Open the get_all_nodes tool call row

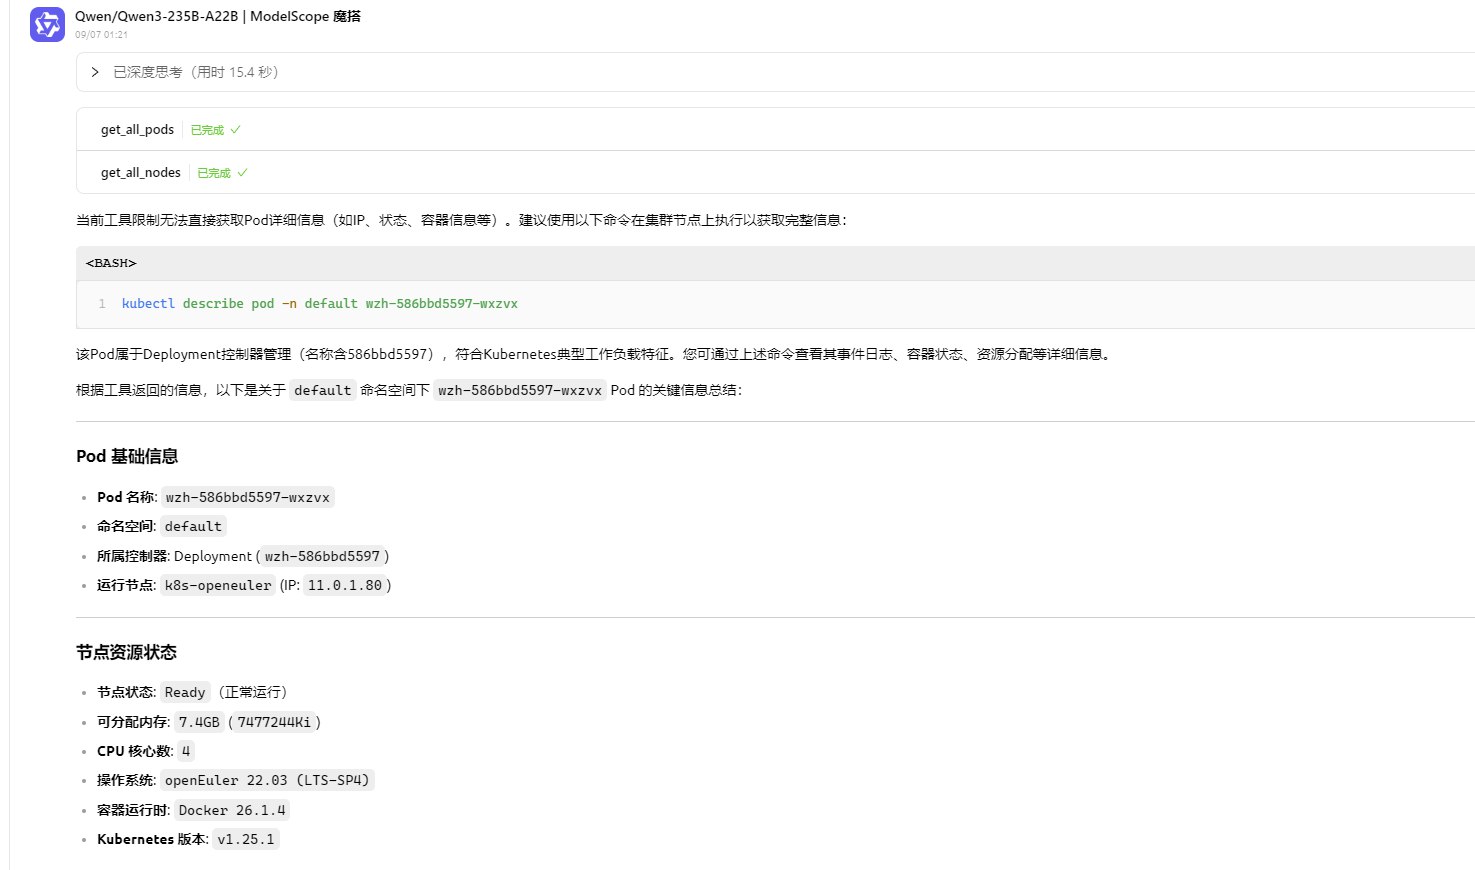tap(141, 173)
